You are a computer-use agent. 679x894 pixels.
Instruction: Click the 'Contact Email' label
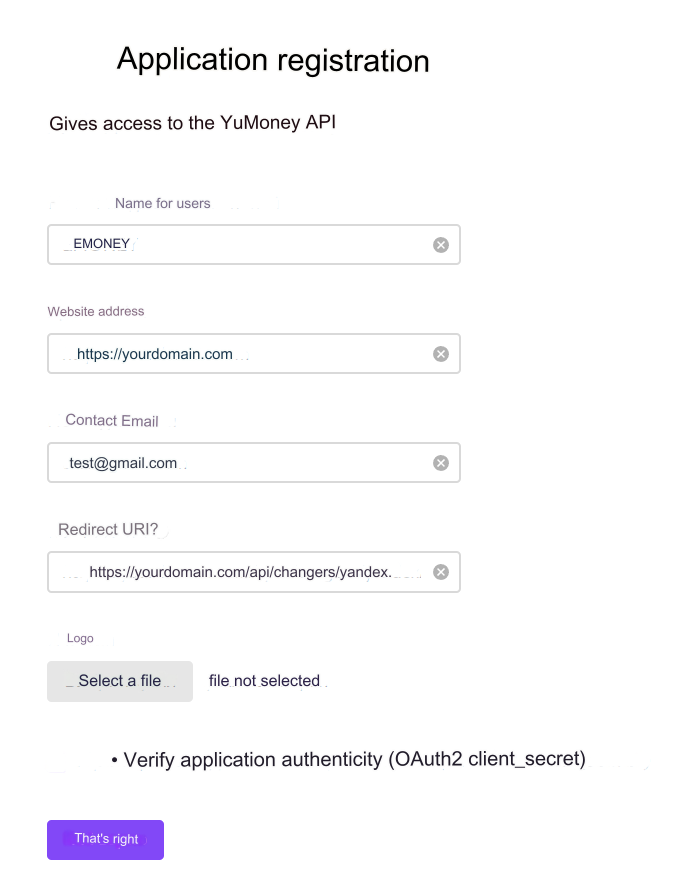tap(112, 421)
